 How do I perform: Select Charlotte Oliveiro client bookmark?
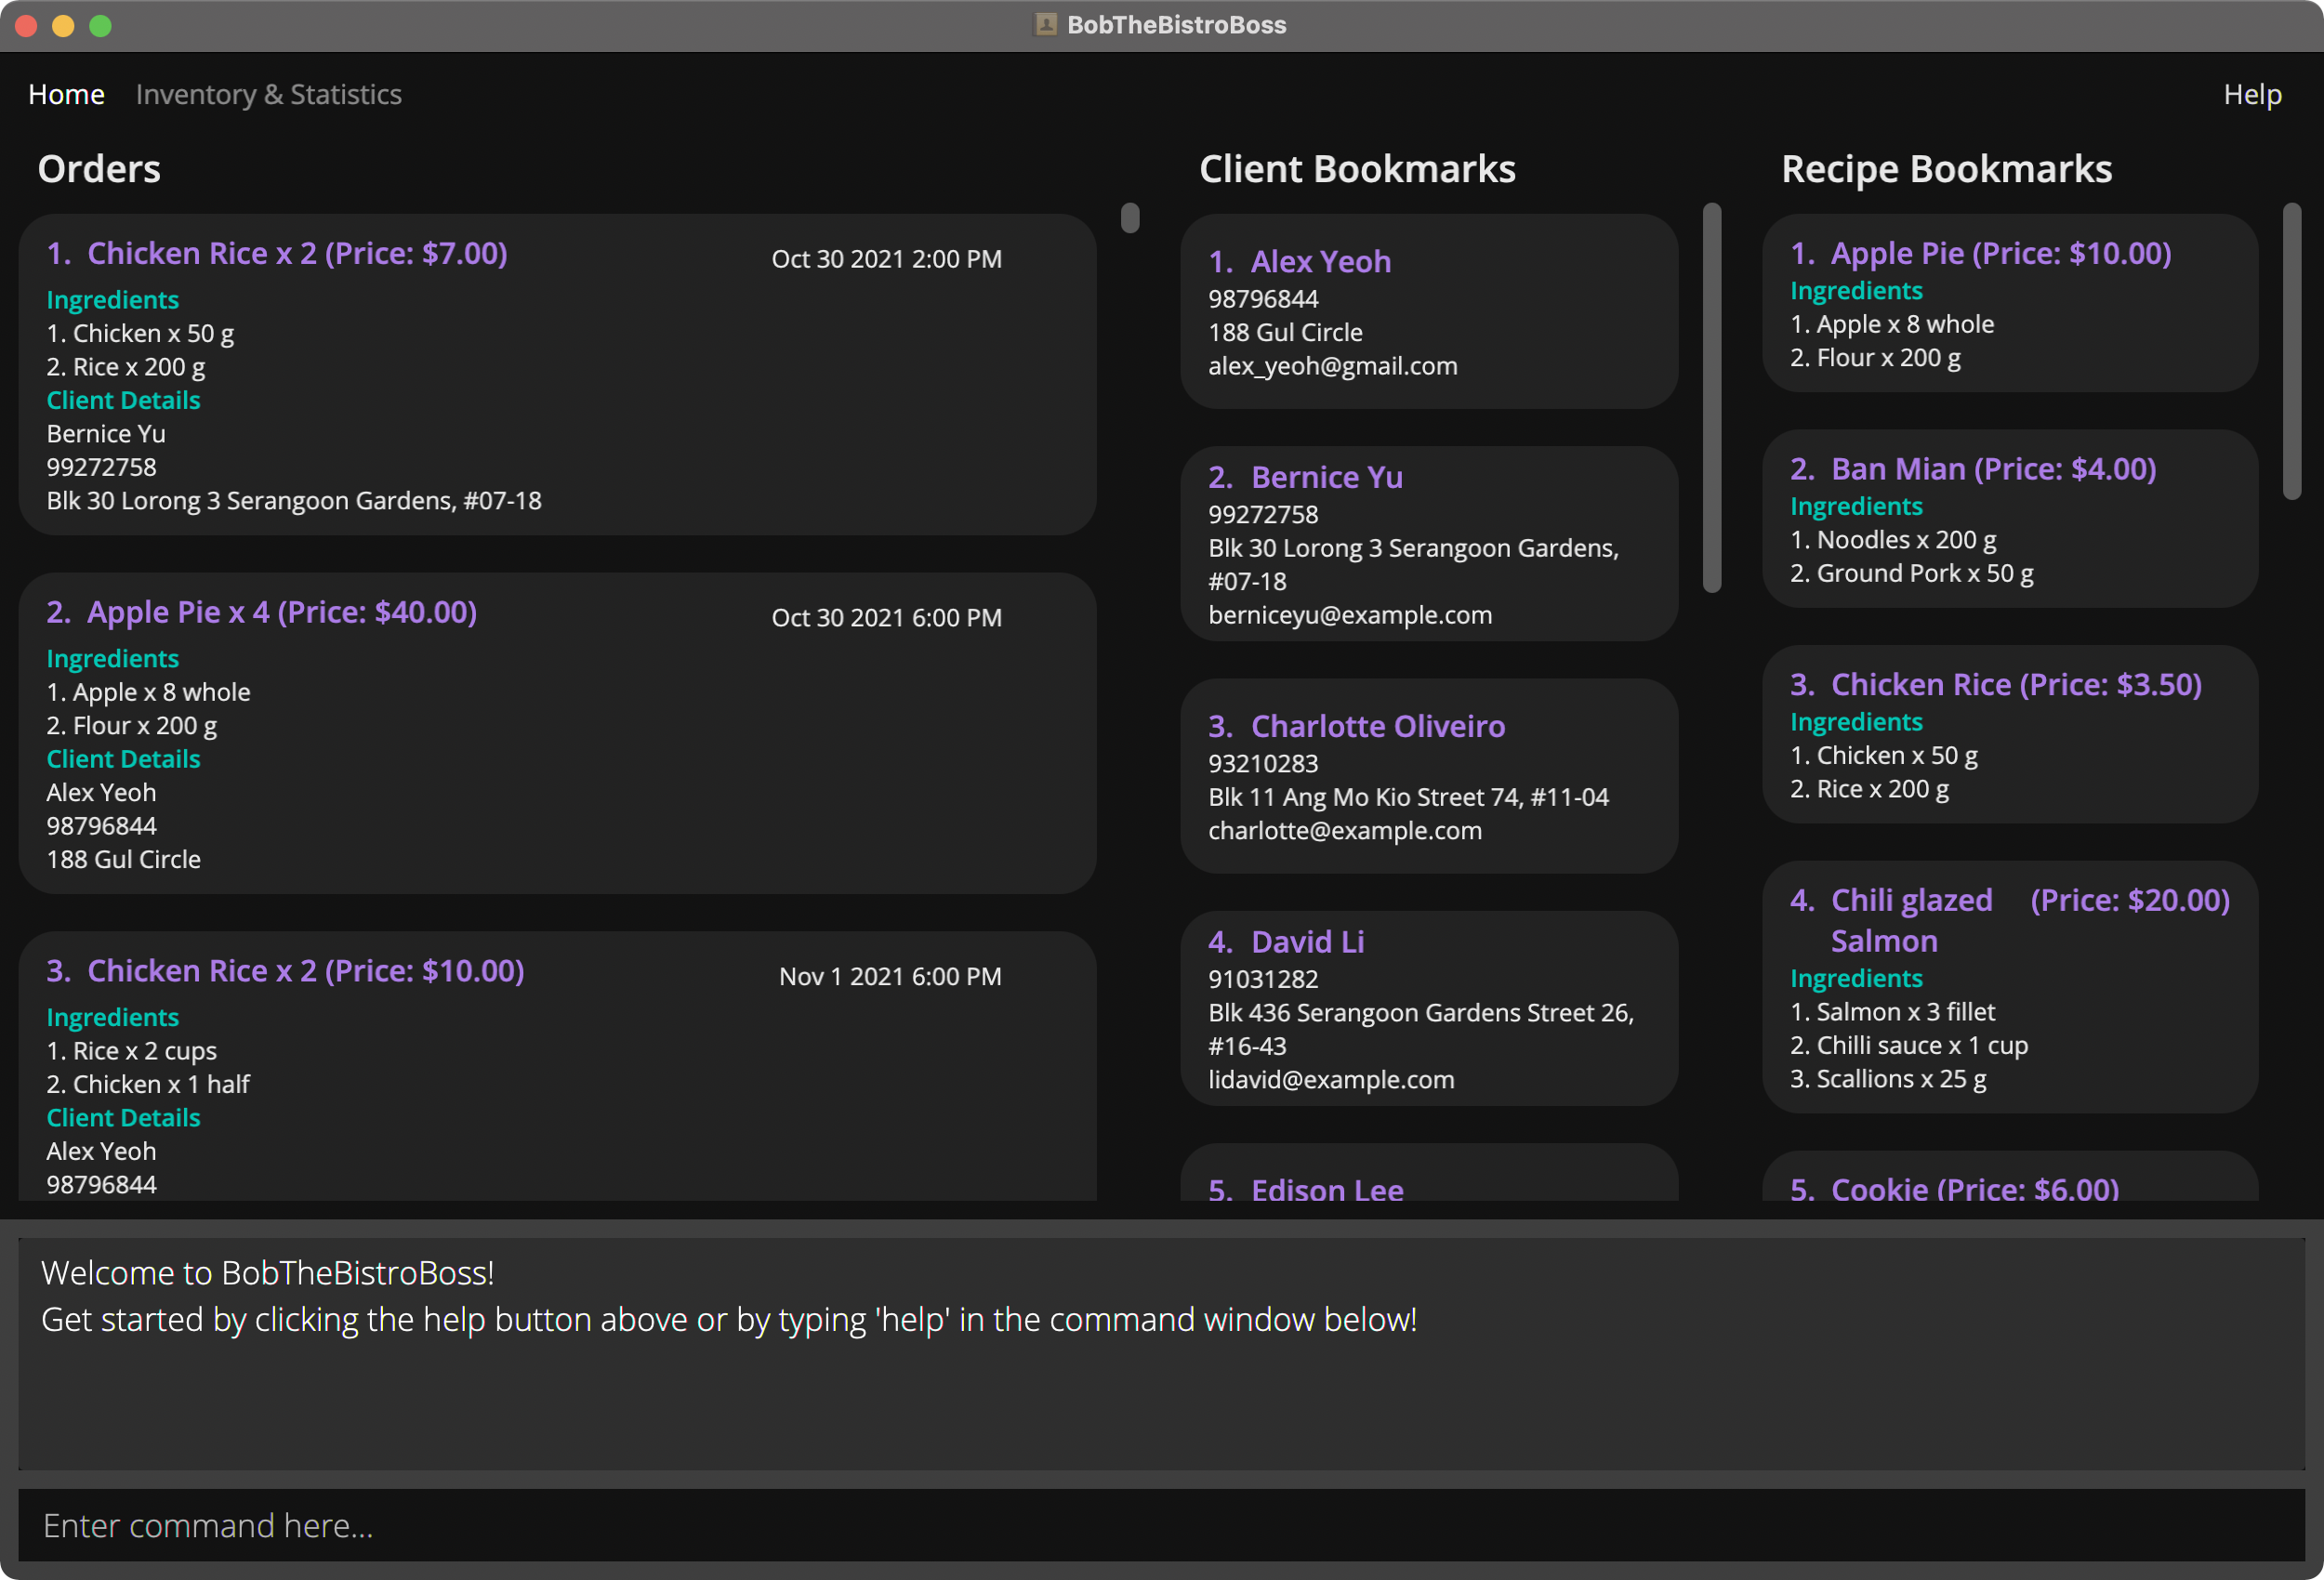(x=1428, y=775)
